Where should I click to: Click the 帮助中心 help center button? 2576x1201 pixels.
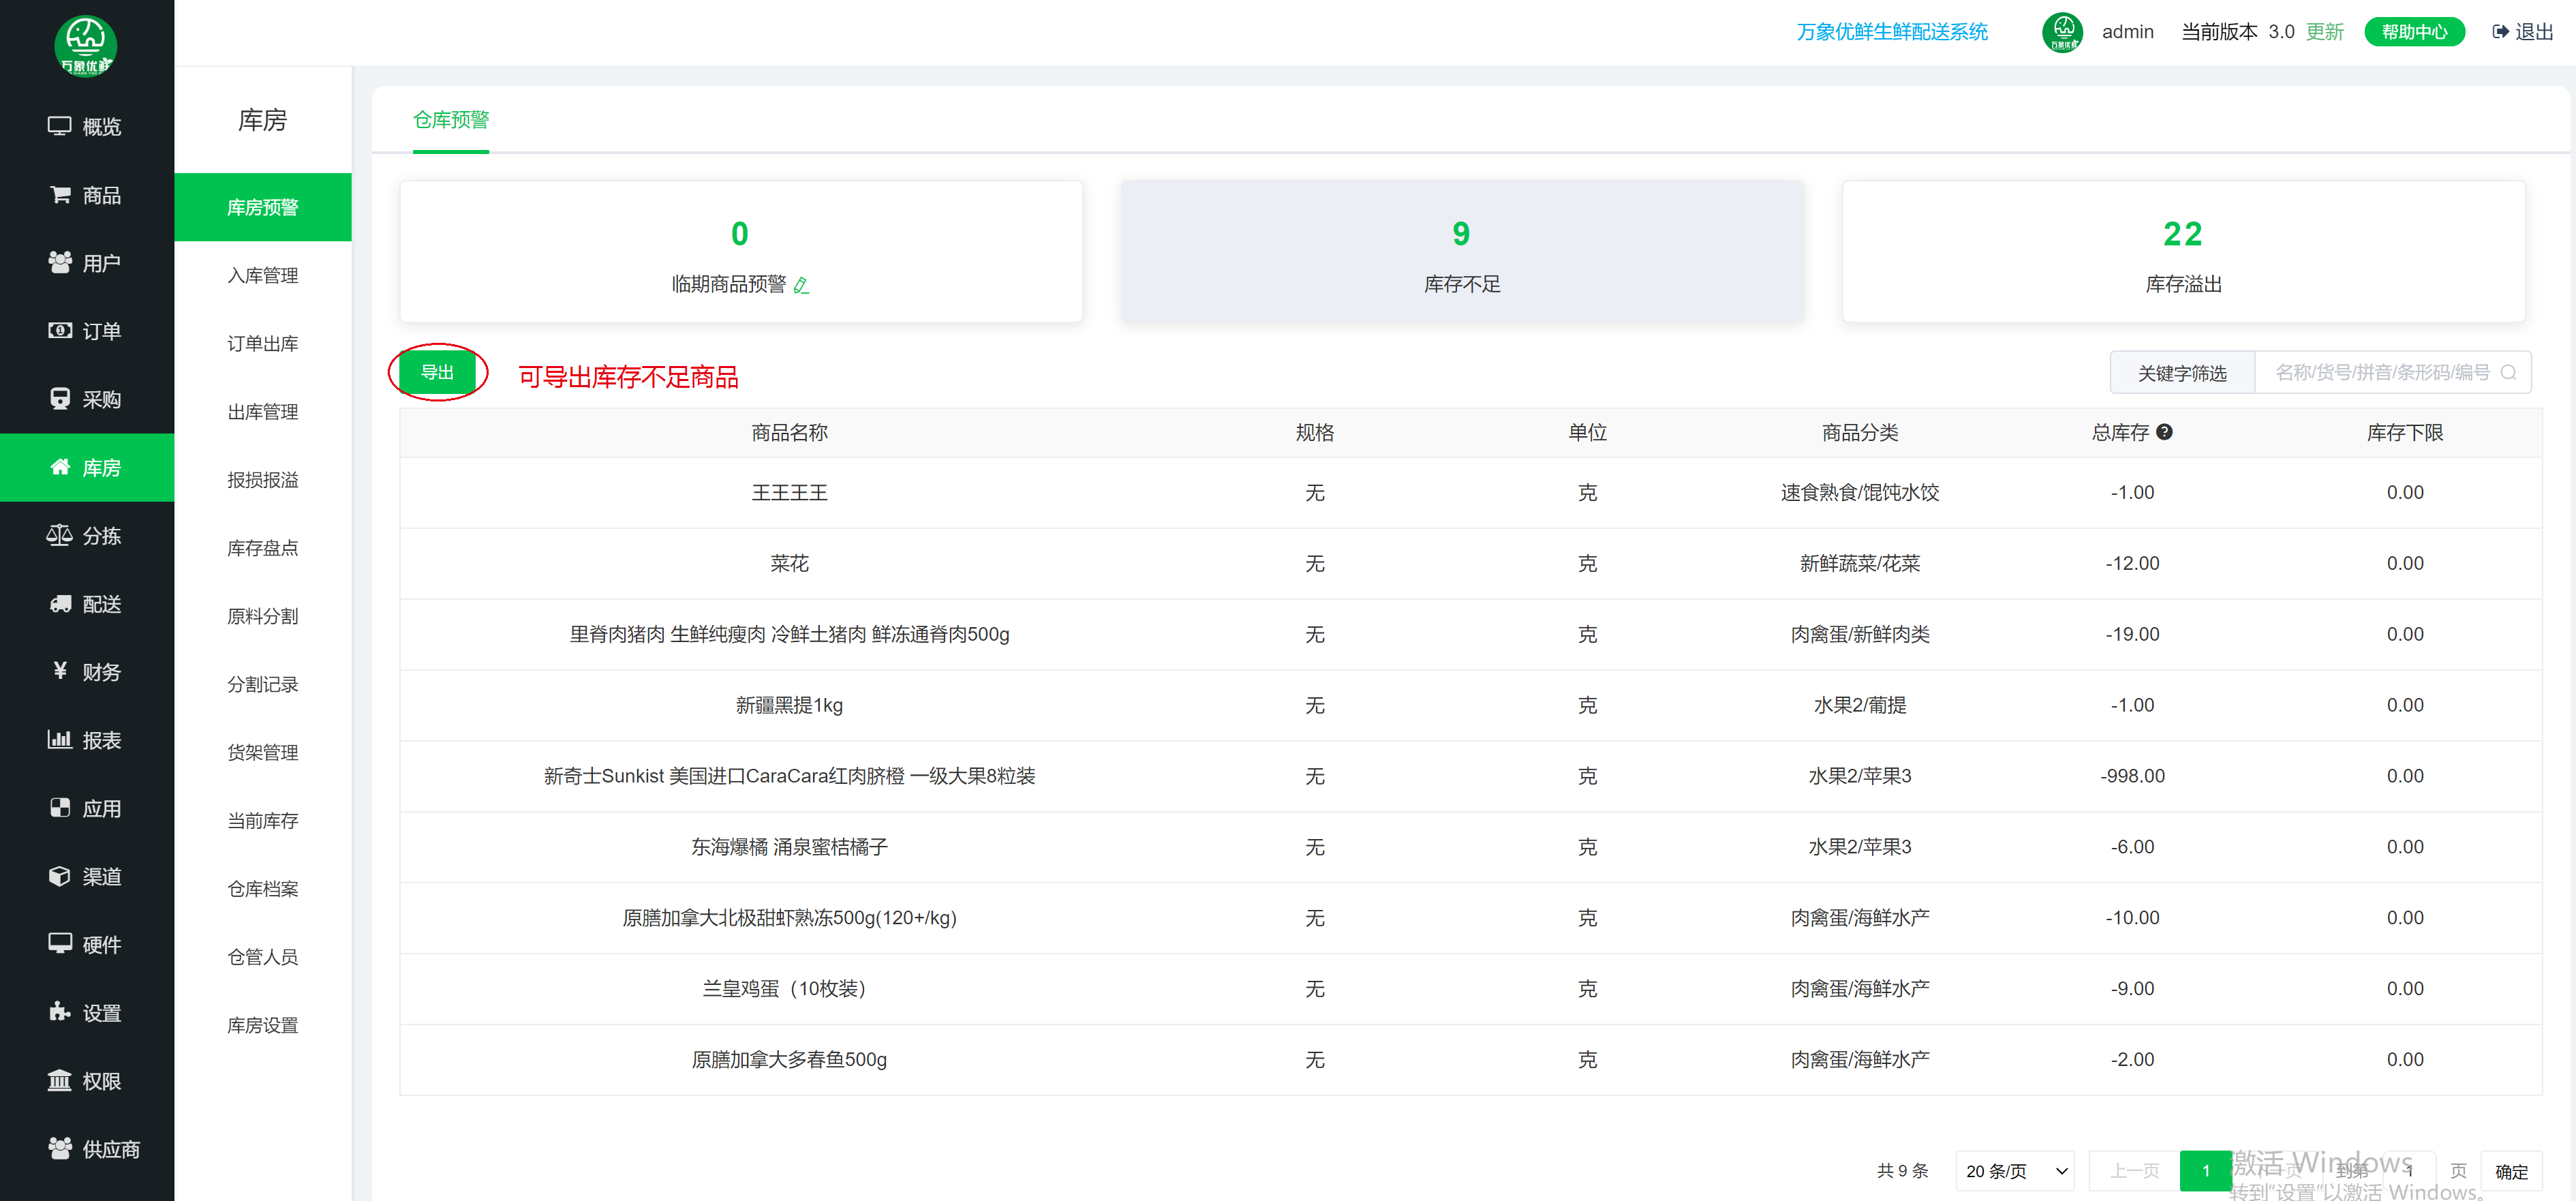(x=2414, y=32)
